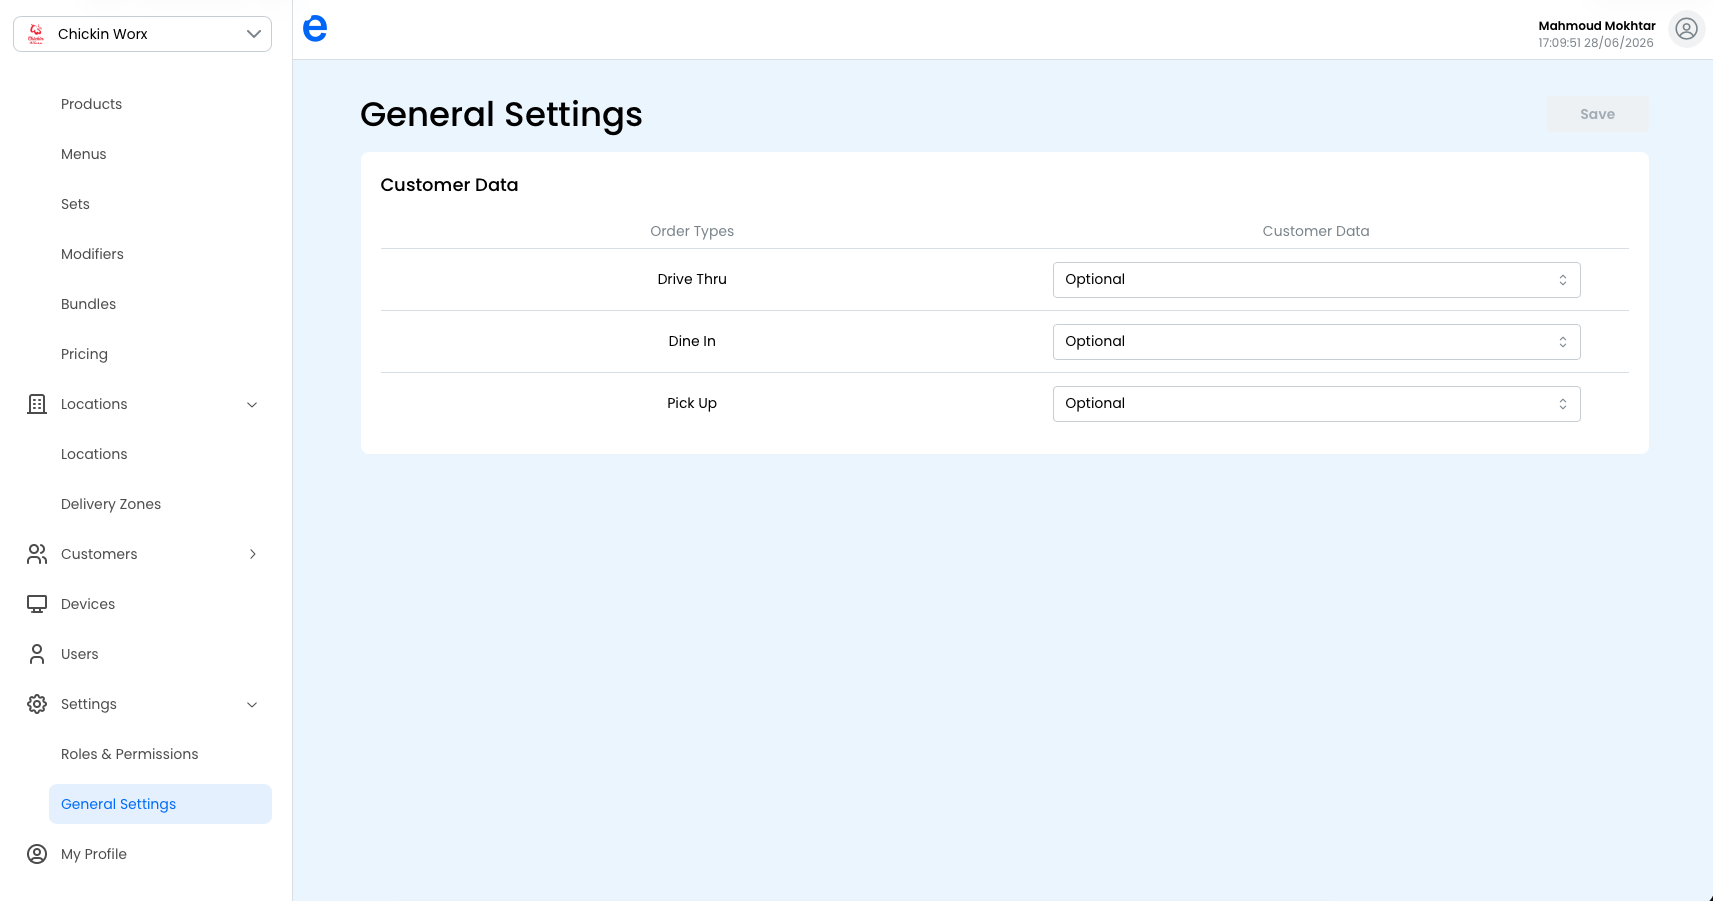Click the Devices monitor icon
Viewport: 1713px width, 901px height.
point(37,604)
